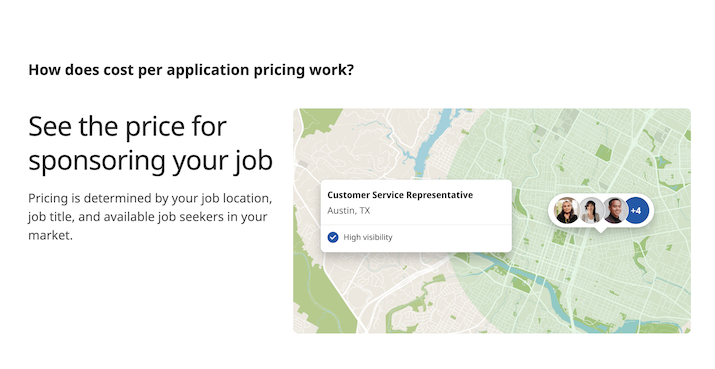
Task: Click the Austin, TX location text
Action: 349,211
